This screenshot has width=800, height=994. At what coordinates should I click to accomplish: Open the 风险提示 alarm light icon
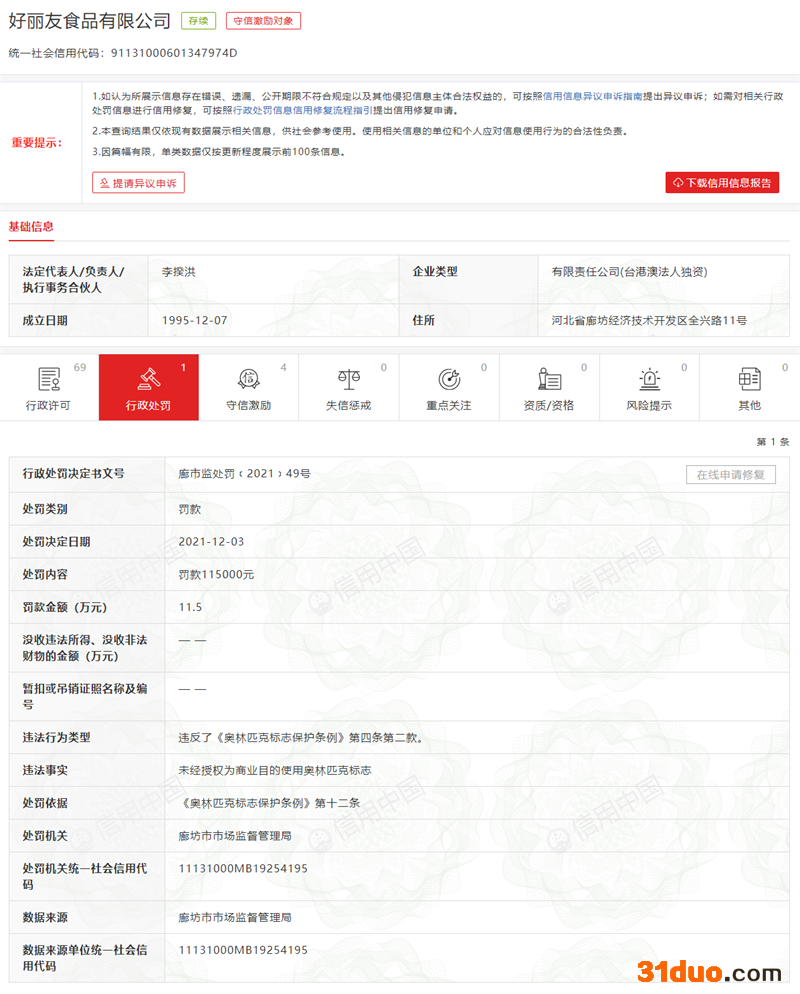[649, 379]
